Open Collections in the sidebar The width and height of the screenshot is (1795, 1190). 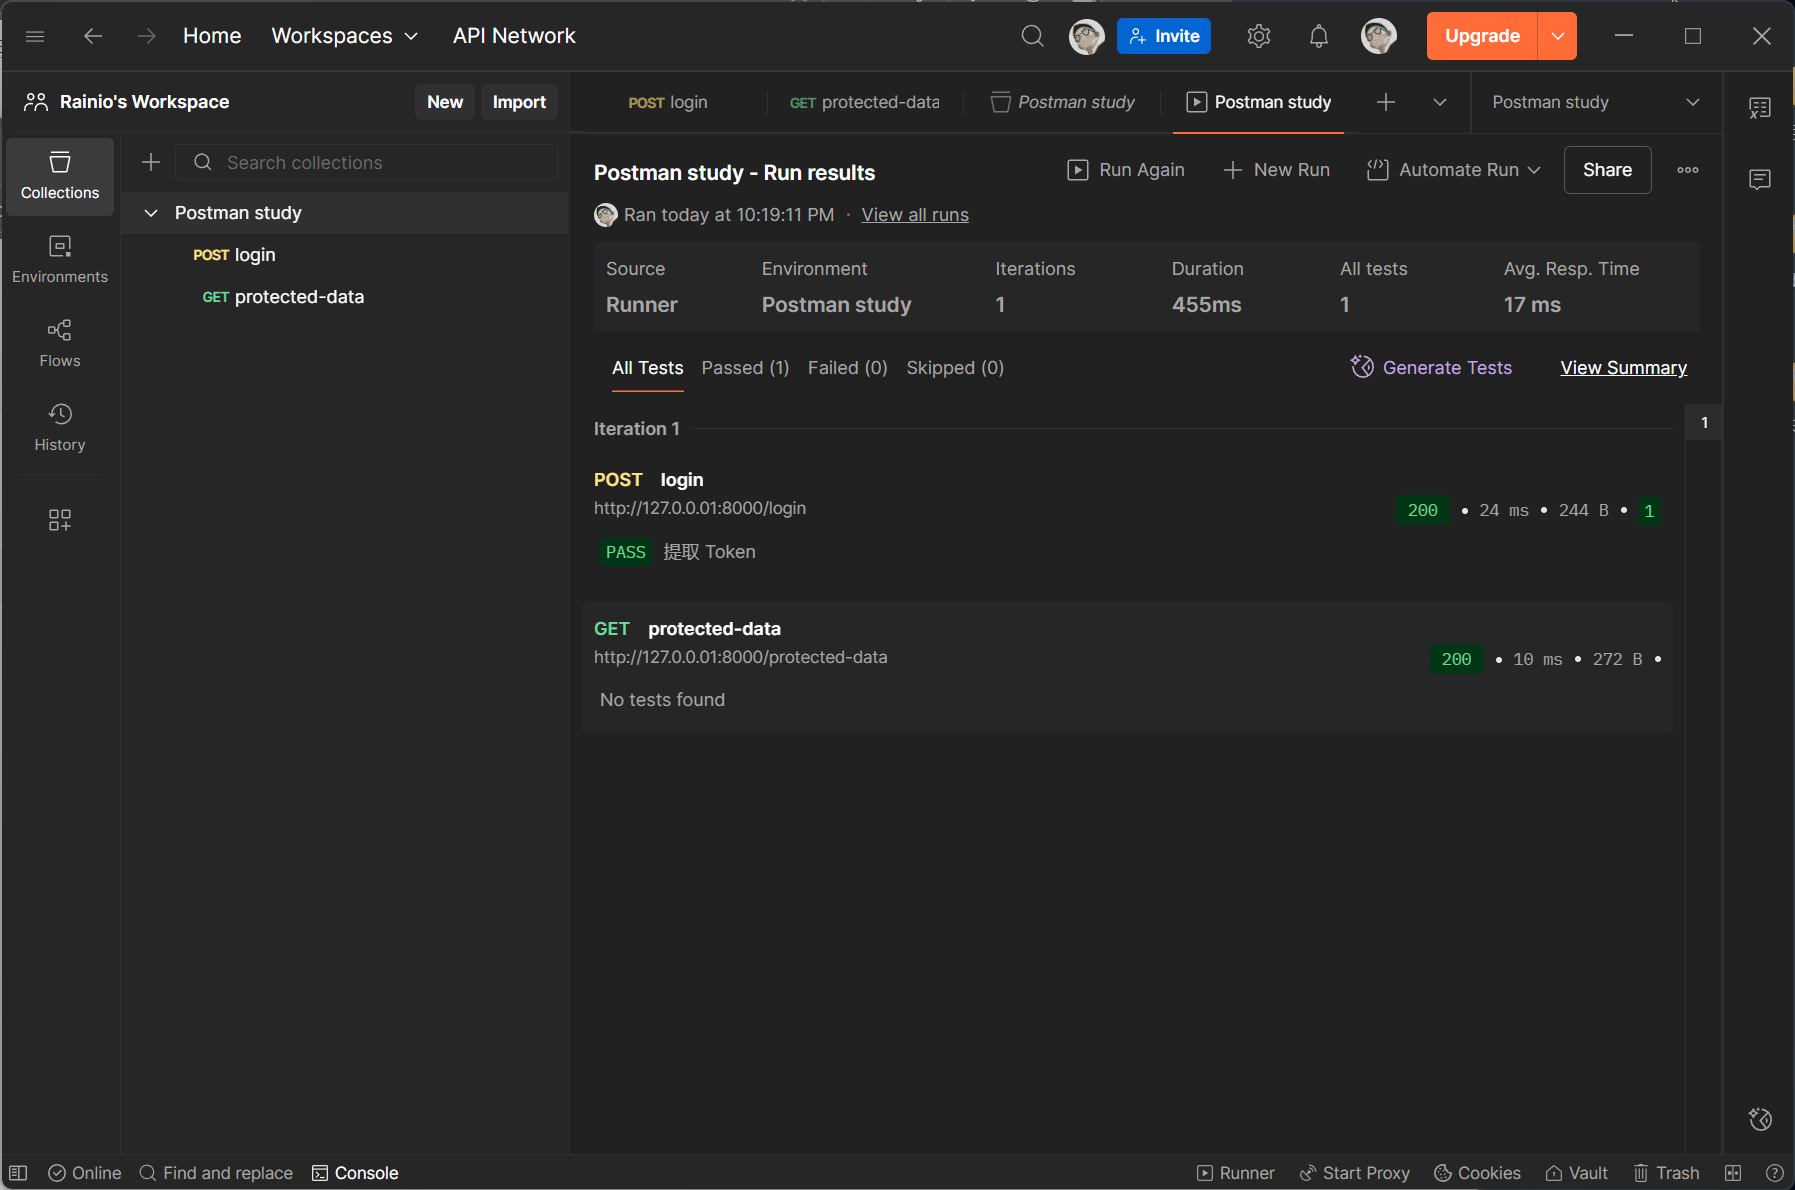[60, 176]
